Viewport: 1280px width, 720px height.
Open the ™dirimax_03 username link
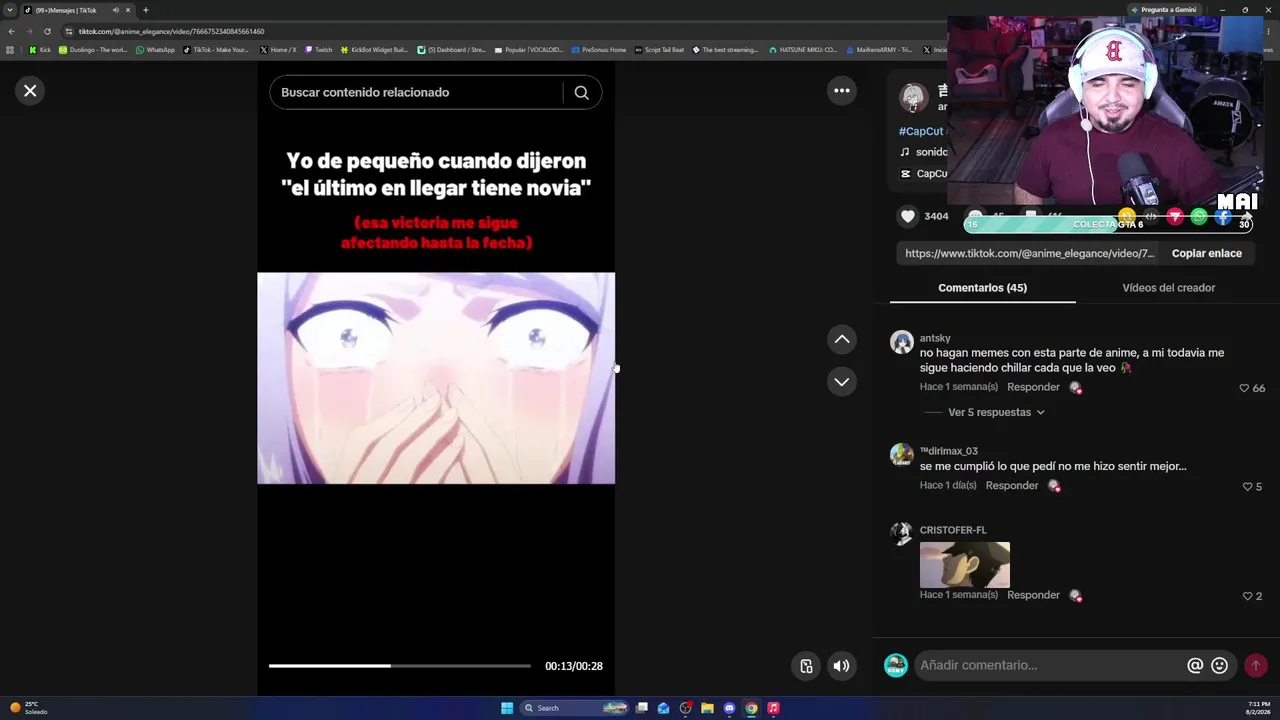949,451
